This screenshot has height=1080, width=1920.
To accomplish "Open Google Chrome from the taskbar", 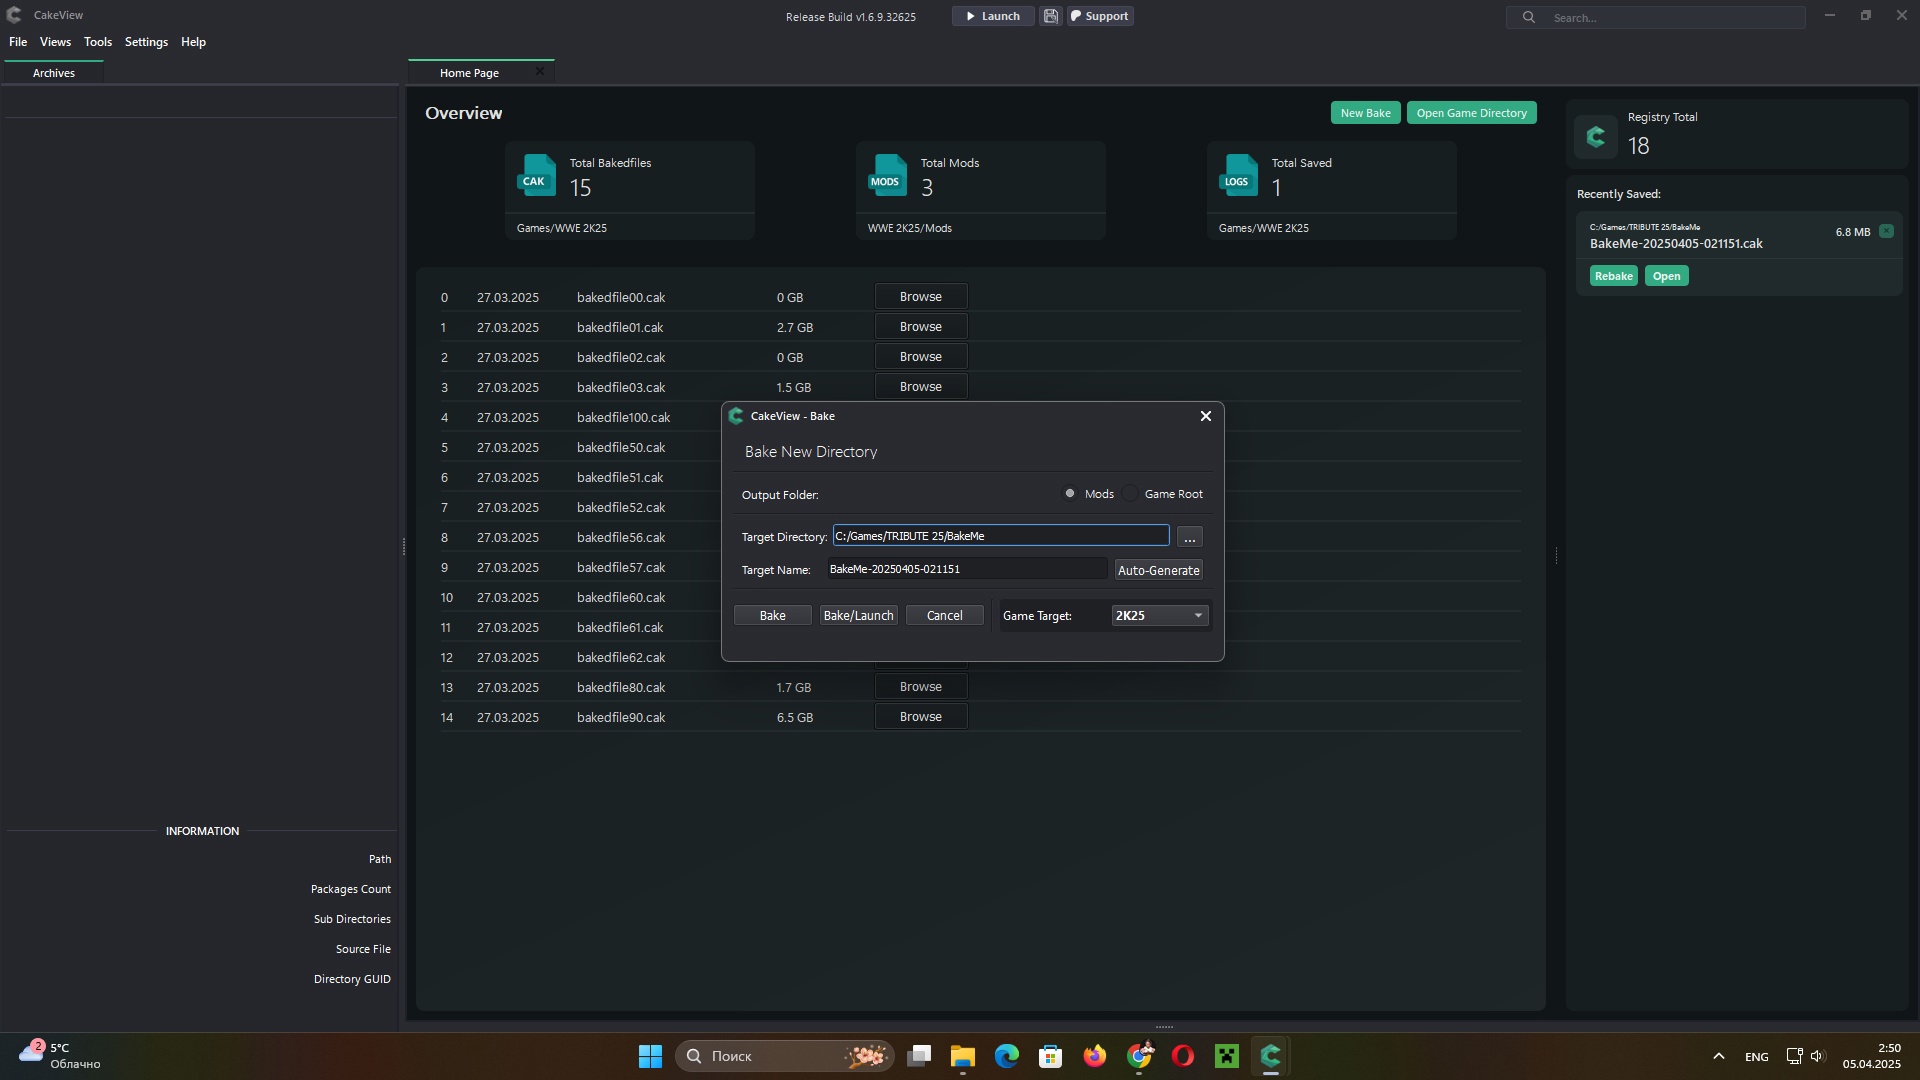I will [1139, 1056].
